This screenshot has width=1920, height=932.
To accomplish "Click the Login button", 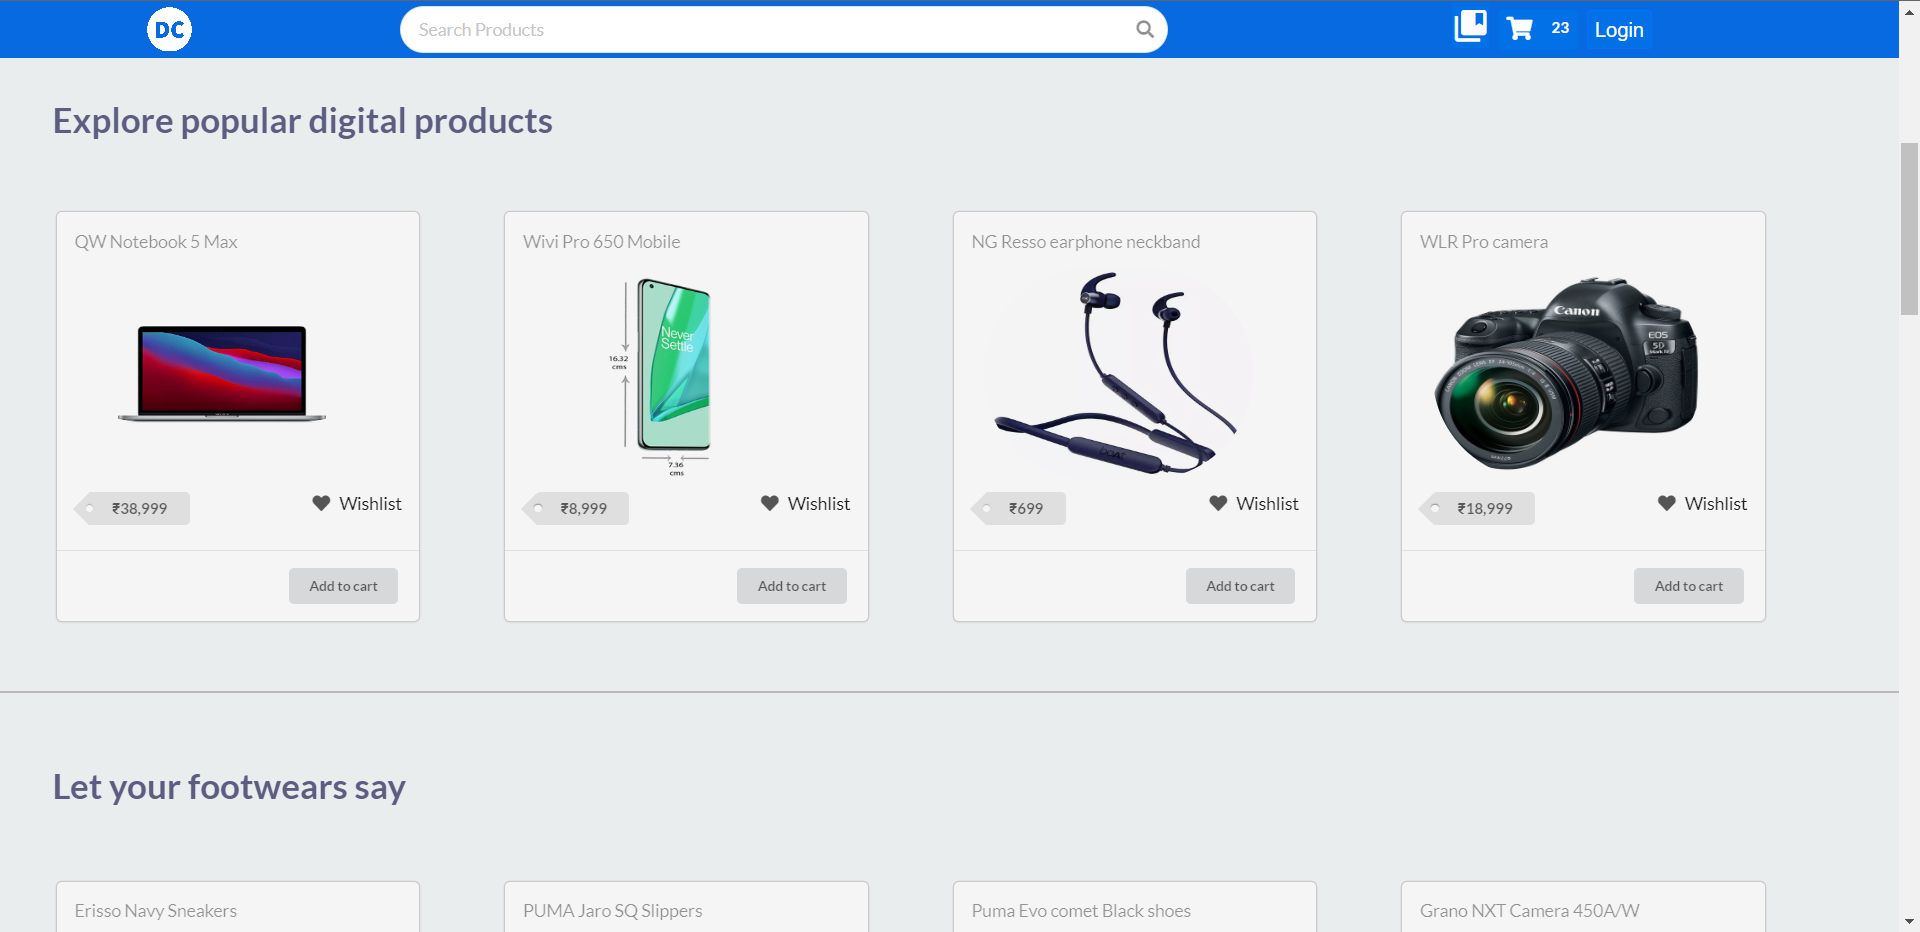I will [x=1619, y=30].
